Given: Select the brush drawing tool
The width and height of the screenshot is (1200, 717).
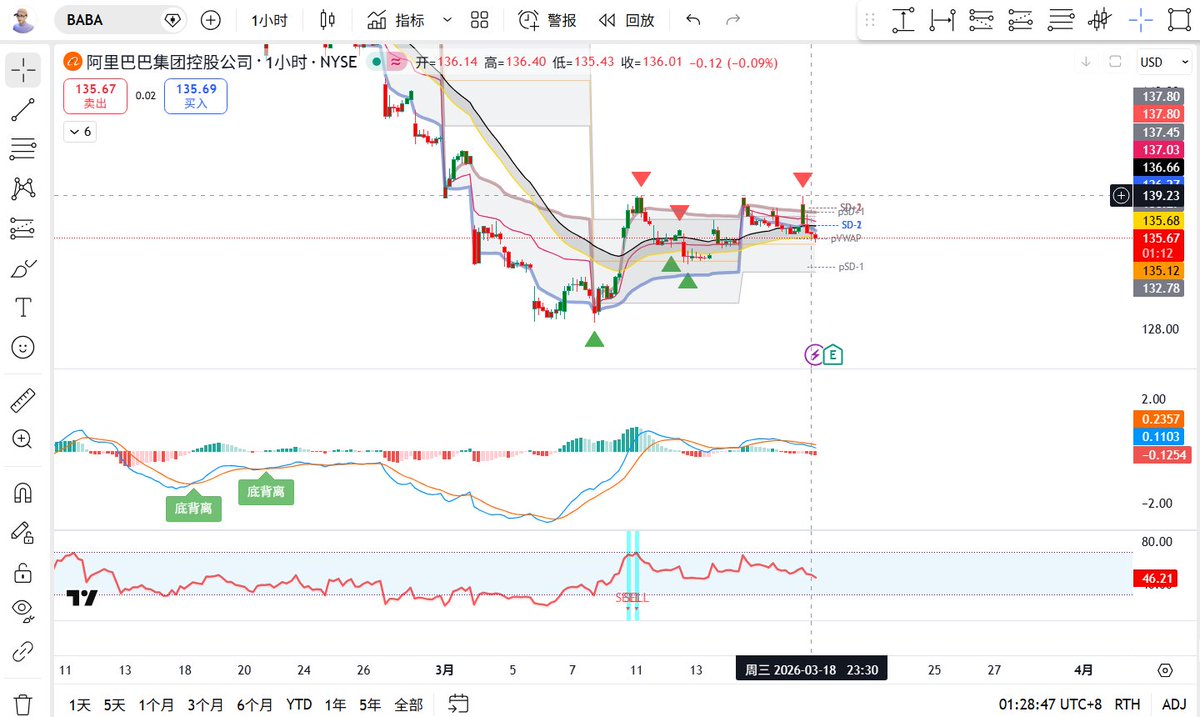Looking at the screenshot, I should [x=23, y=268].
